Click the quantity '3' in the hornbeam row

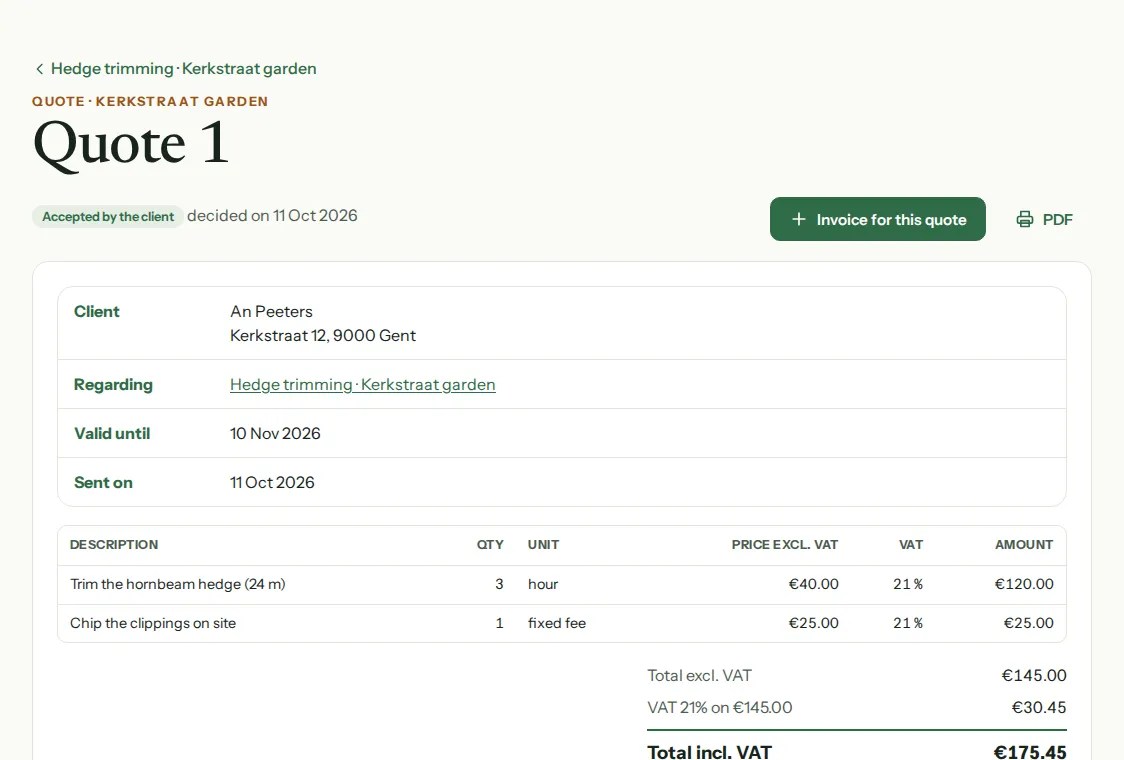tap(499, 584)
